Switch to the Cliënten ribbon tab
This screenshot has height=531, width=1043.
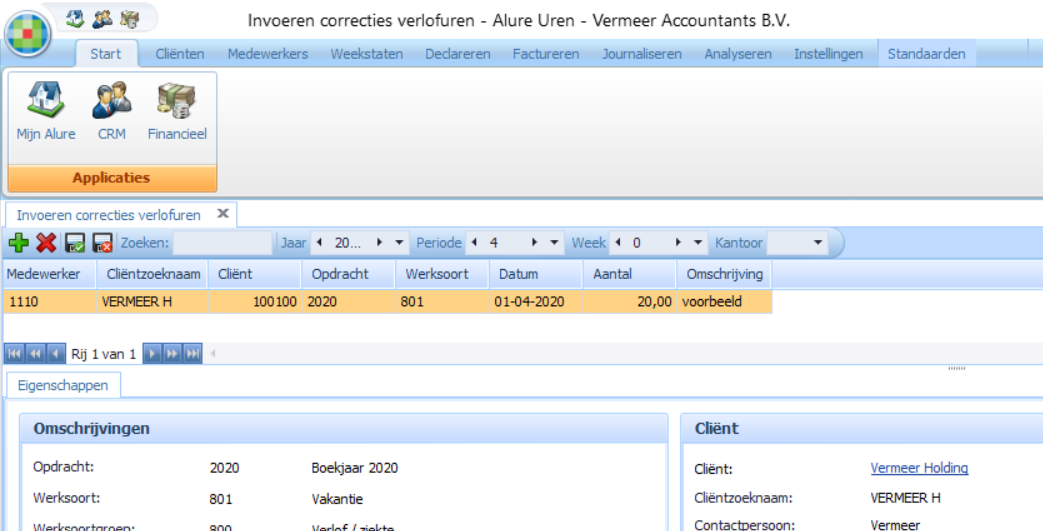click(x=180, y=54)
